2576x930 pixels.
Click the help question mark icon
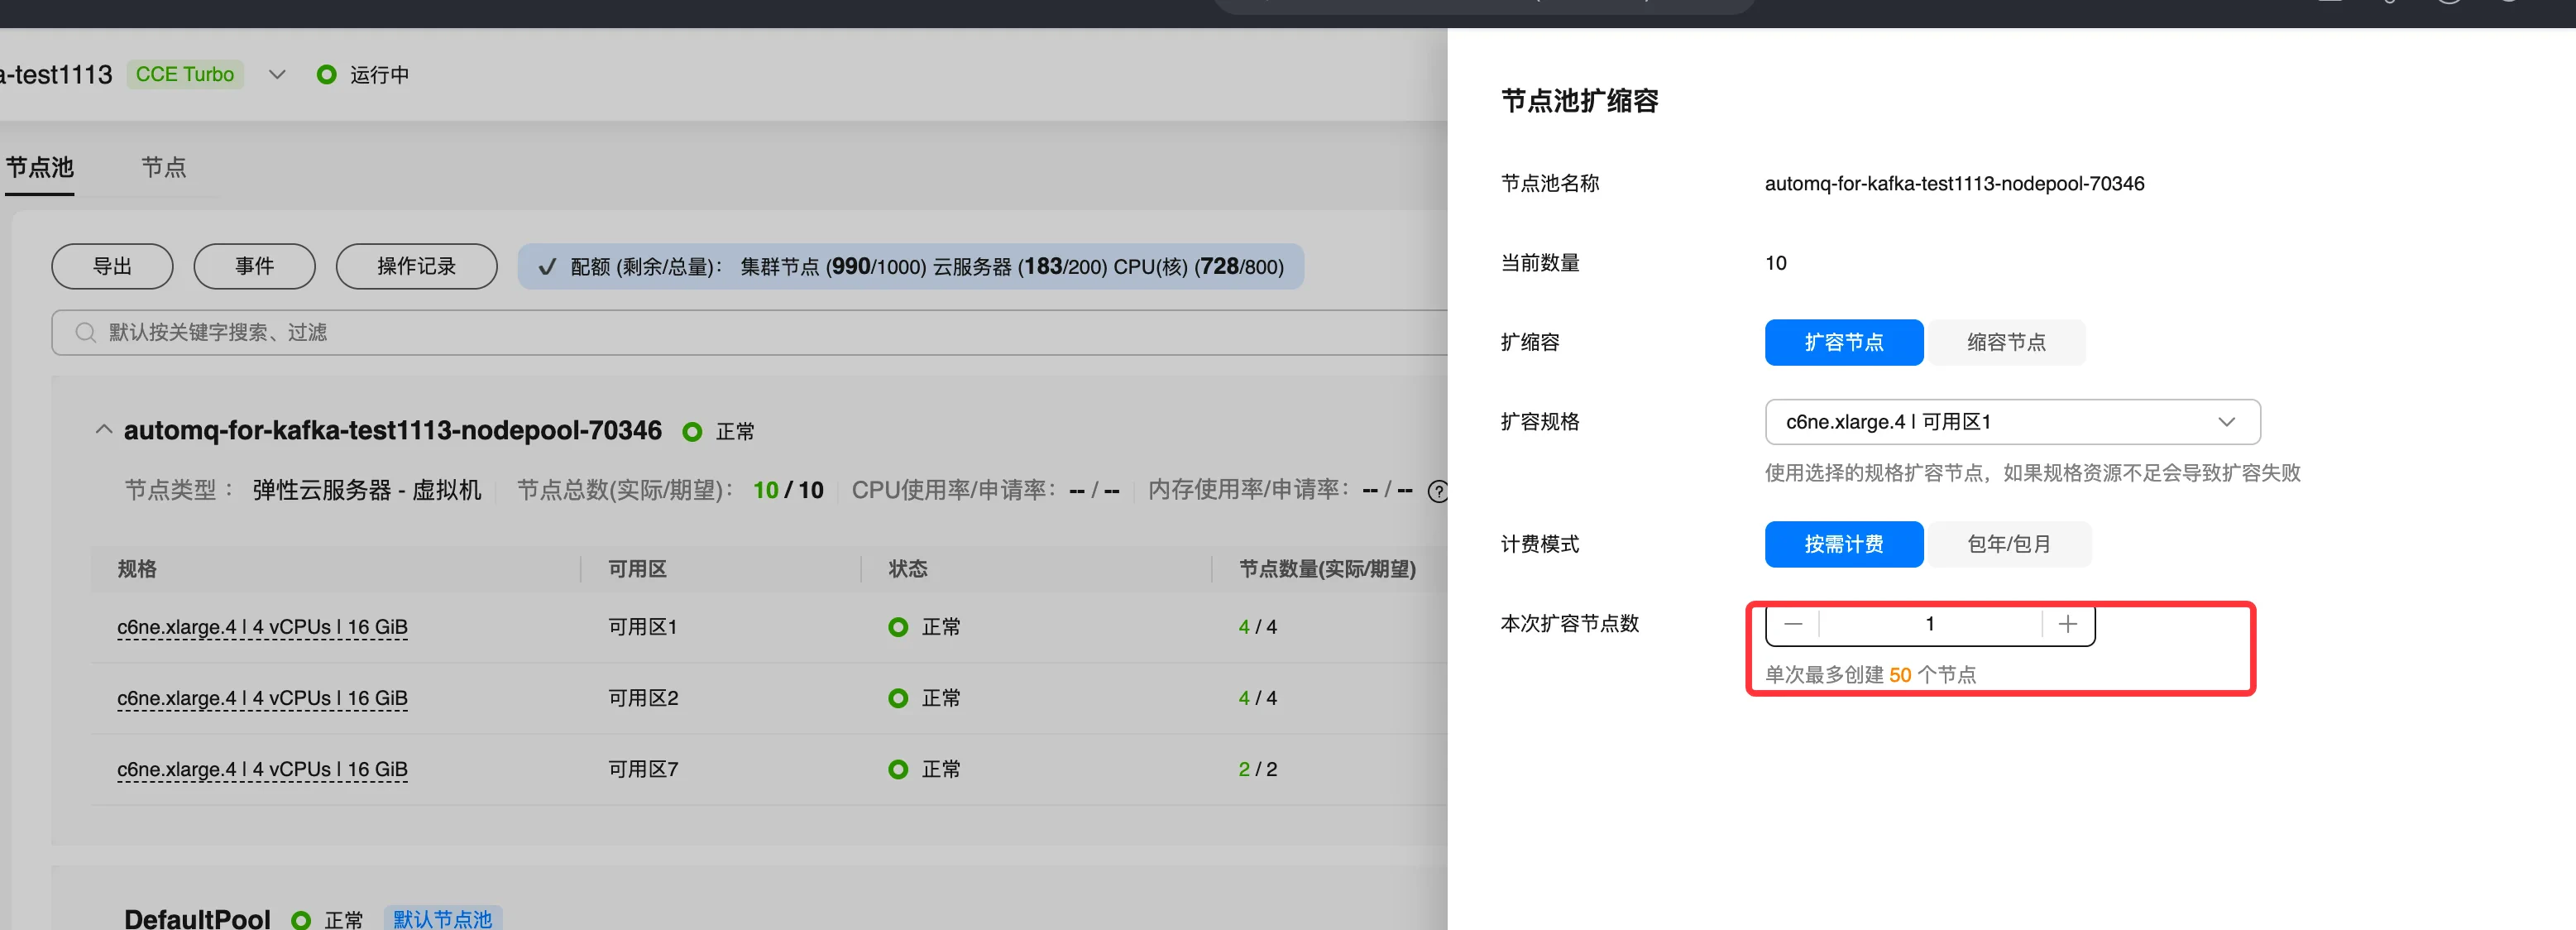tap(1437, 491)
